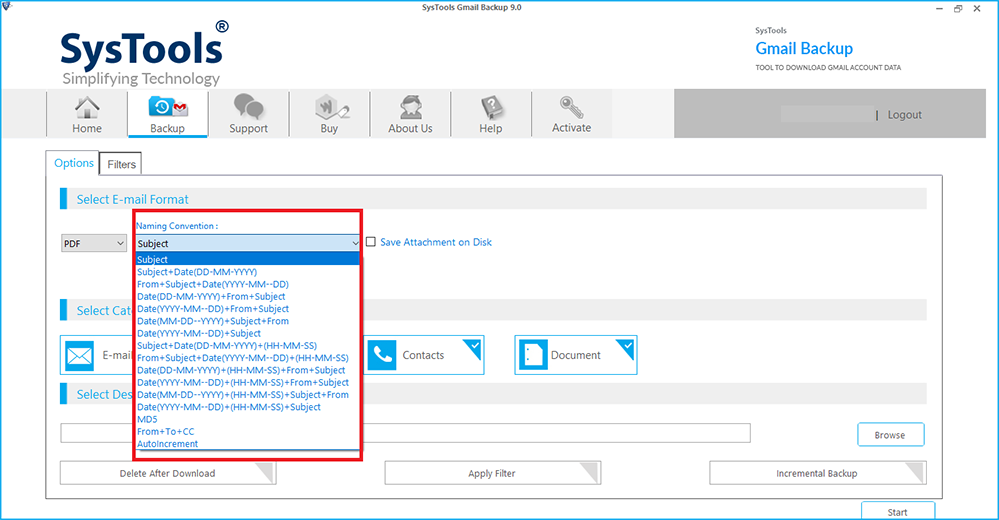This screenshot has width=999, height=520.
Task: Click the Apply Filter button
Action: click(x=492, y=473)
